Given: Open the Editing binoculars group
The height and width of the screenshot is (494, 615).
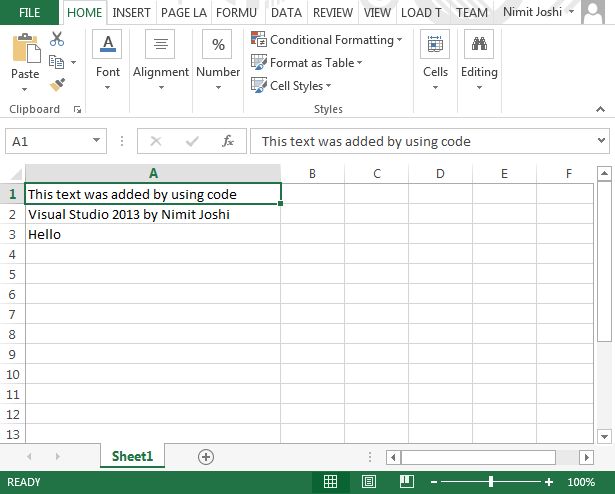Looking at the screenshot, I should tap(479, 44).
